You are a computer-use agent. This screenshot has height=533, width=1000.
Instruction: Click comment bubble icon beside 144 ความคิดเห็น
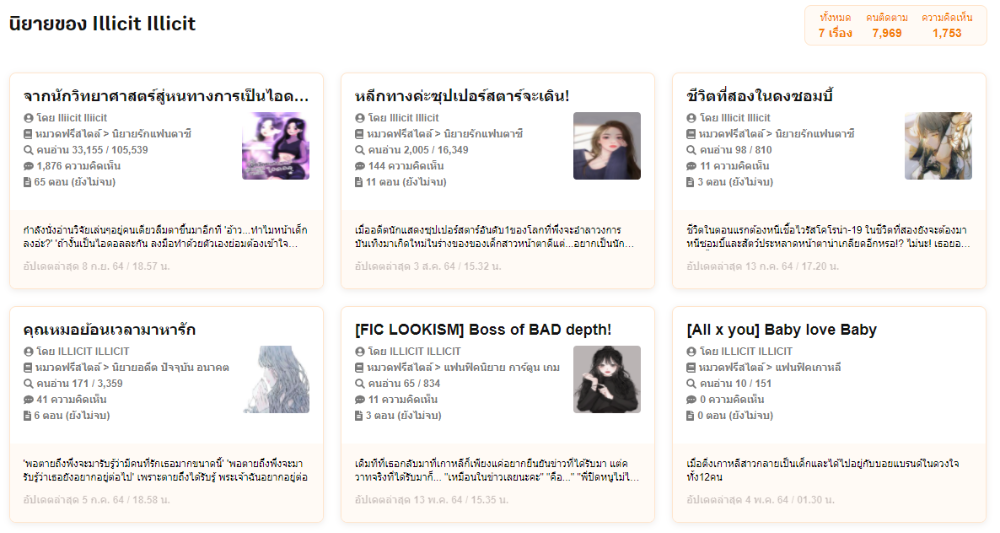[360, 166]
